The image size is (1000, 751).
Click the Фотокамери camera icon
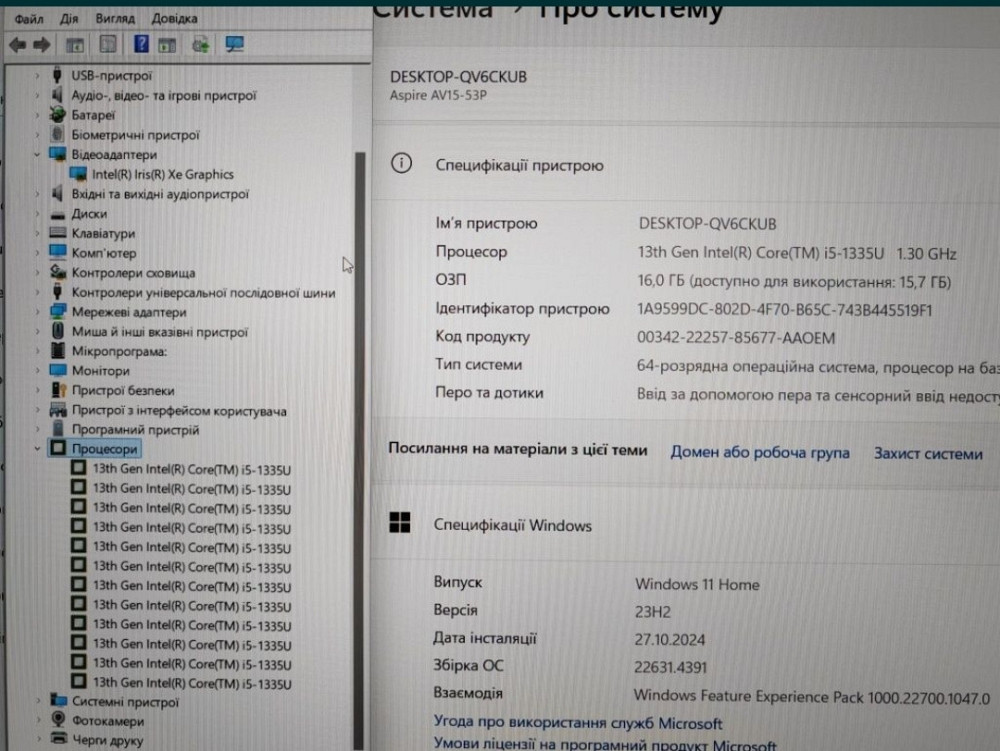pos(58,721)
